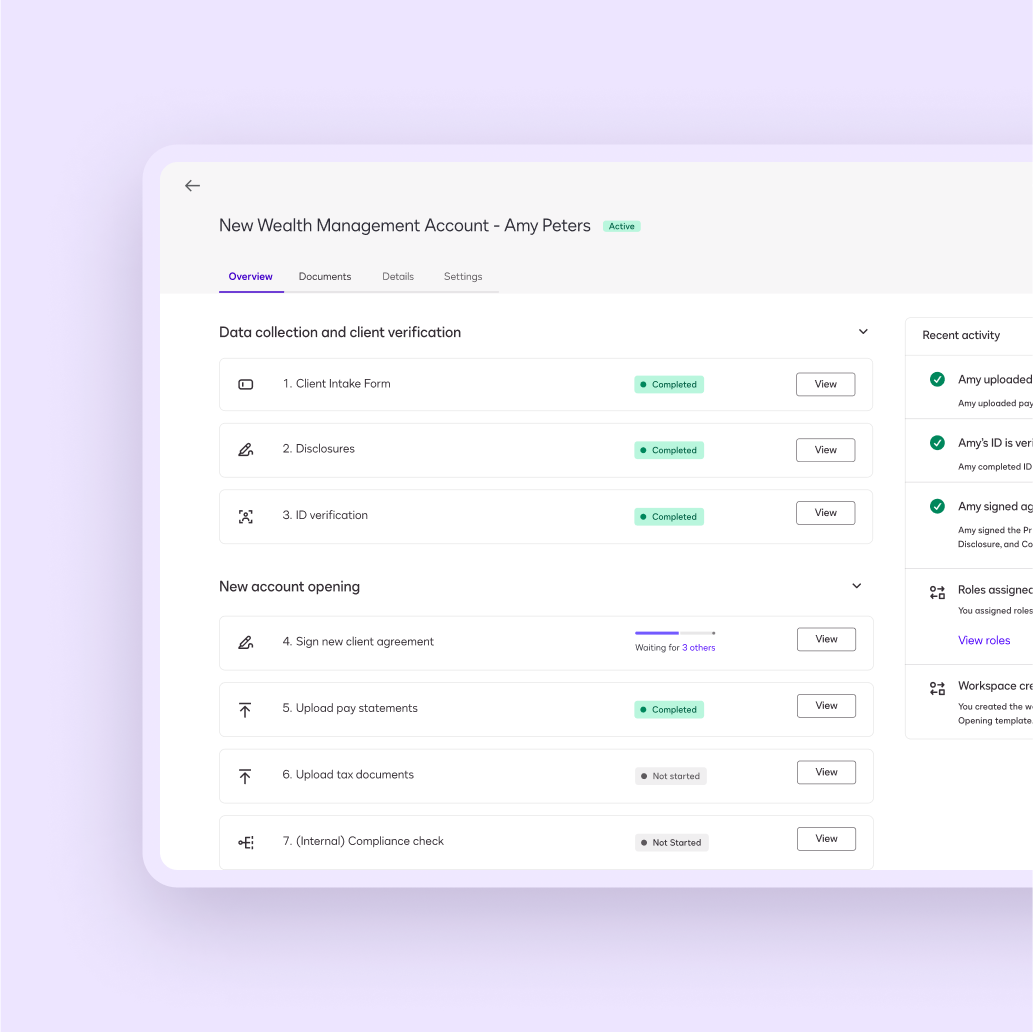Click the Upload pay statements arrow icon
The height and width of the screenshot is (1032, 1033).
pos(245,710)
